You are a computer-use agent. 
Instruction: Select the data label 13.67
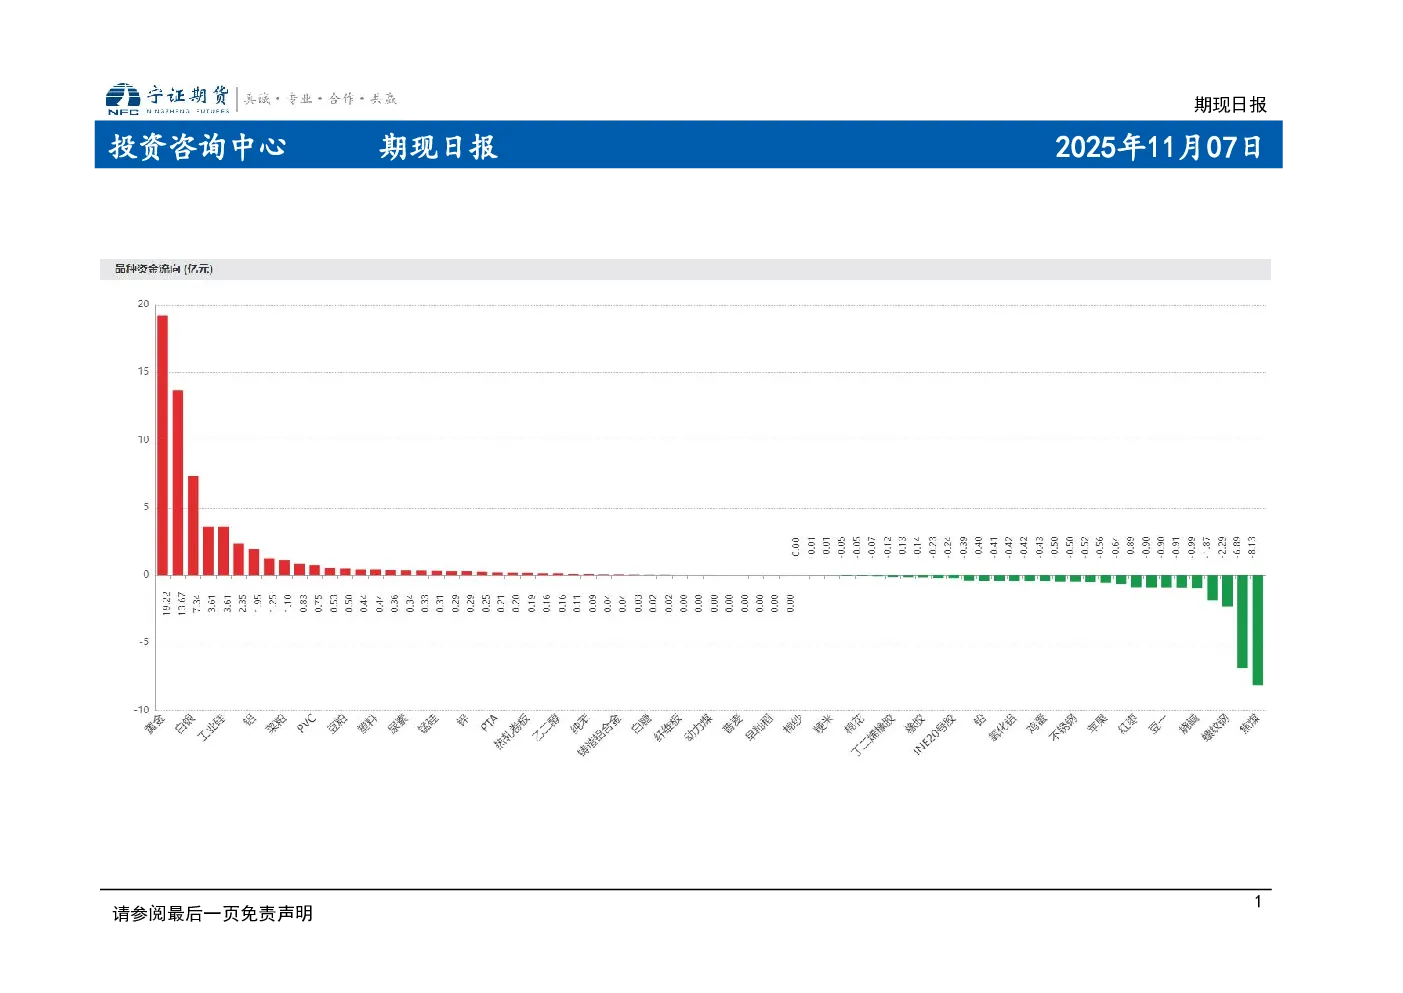tap(181, 603)
